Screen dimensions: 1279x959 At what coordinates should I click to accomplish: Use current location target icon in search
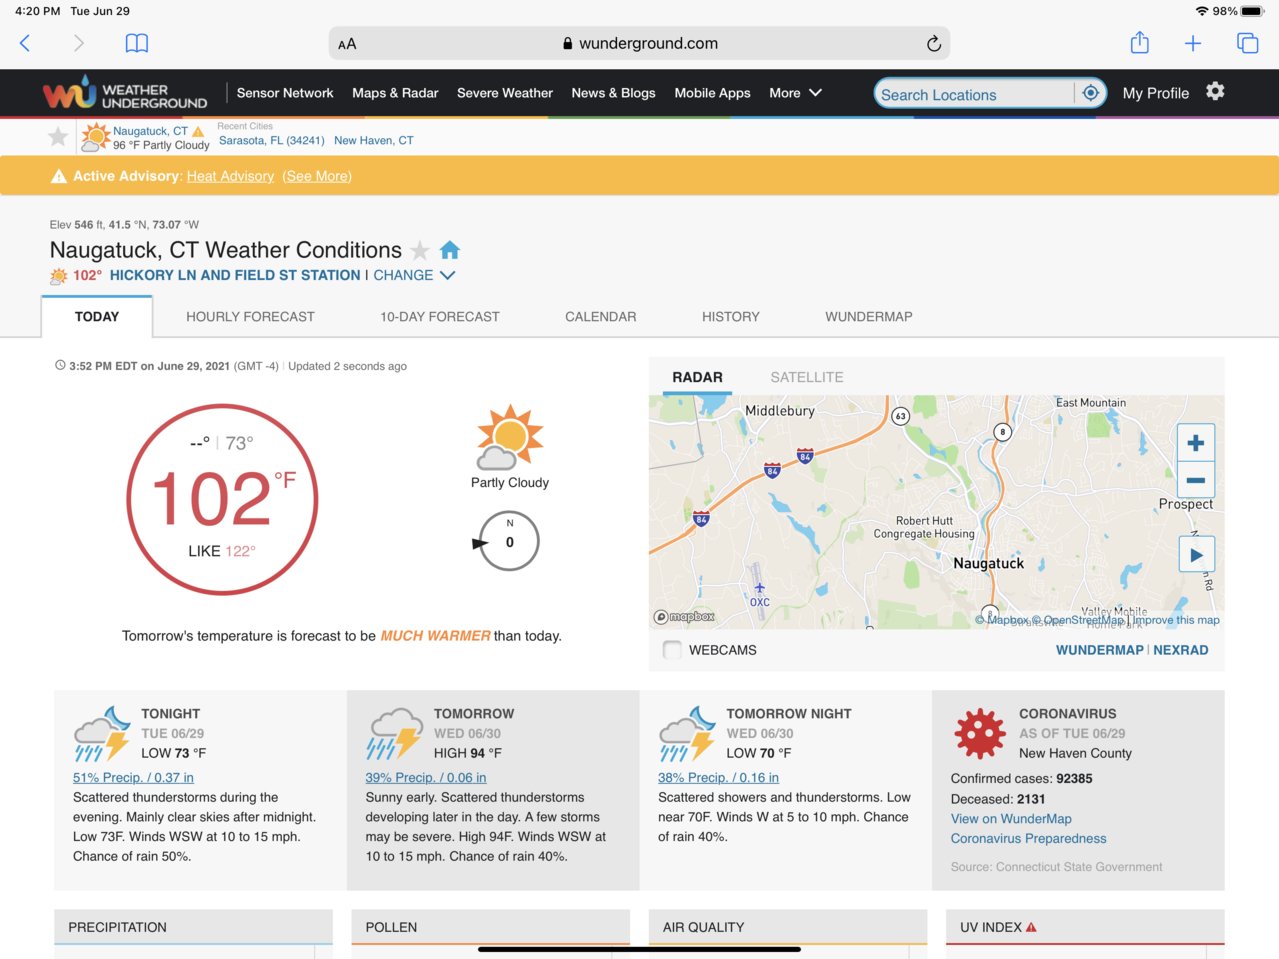[1091, 93]
